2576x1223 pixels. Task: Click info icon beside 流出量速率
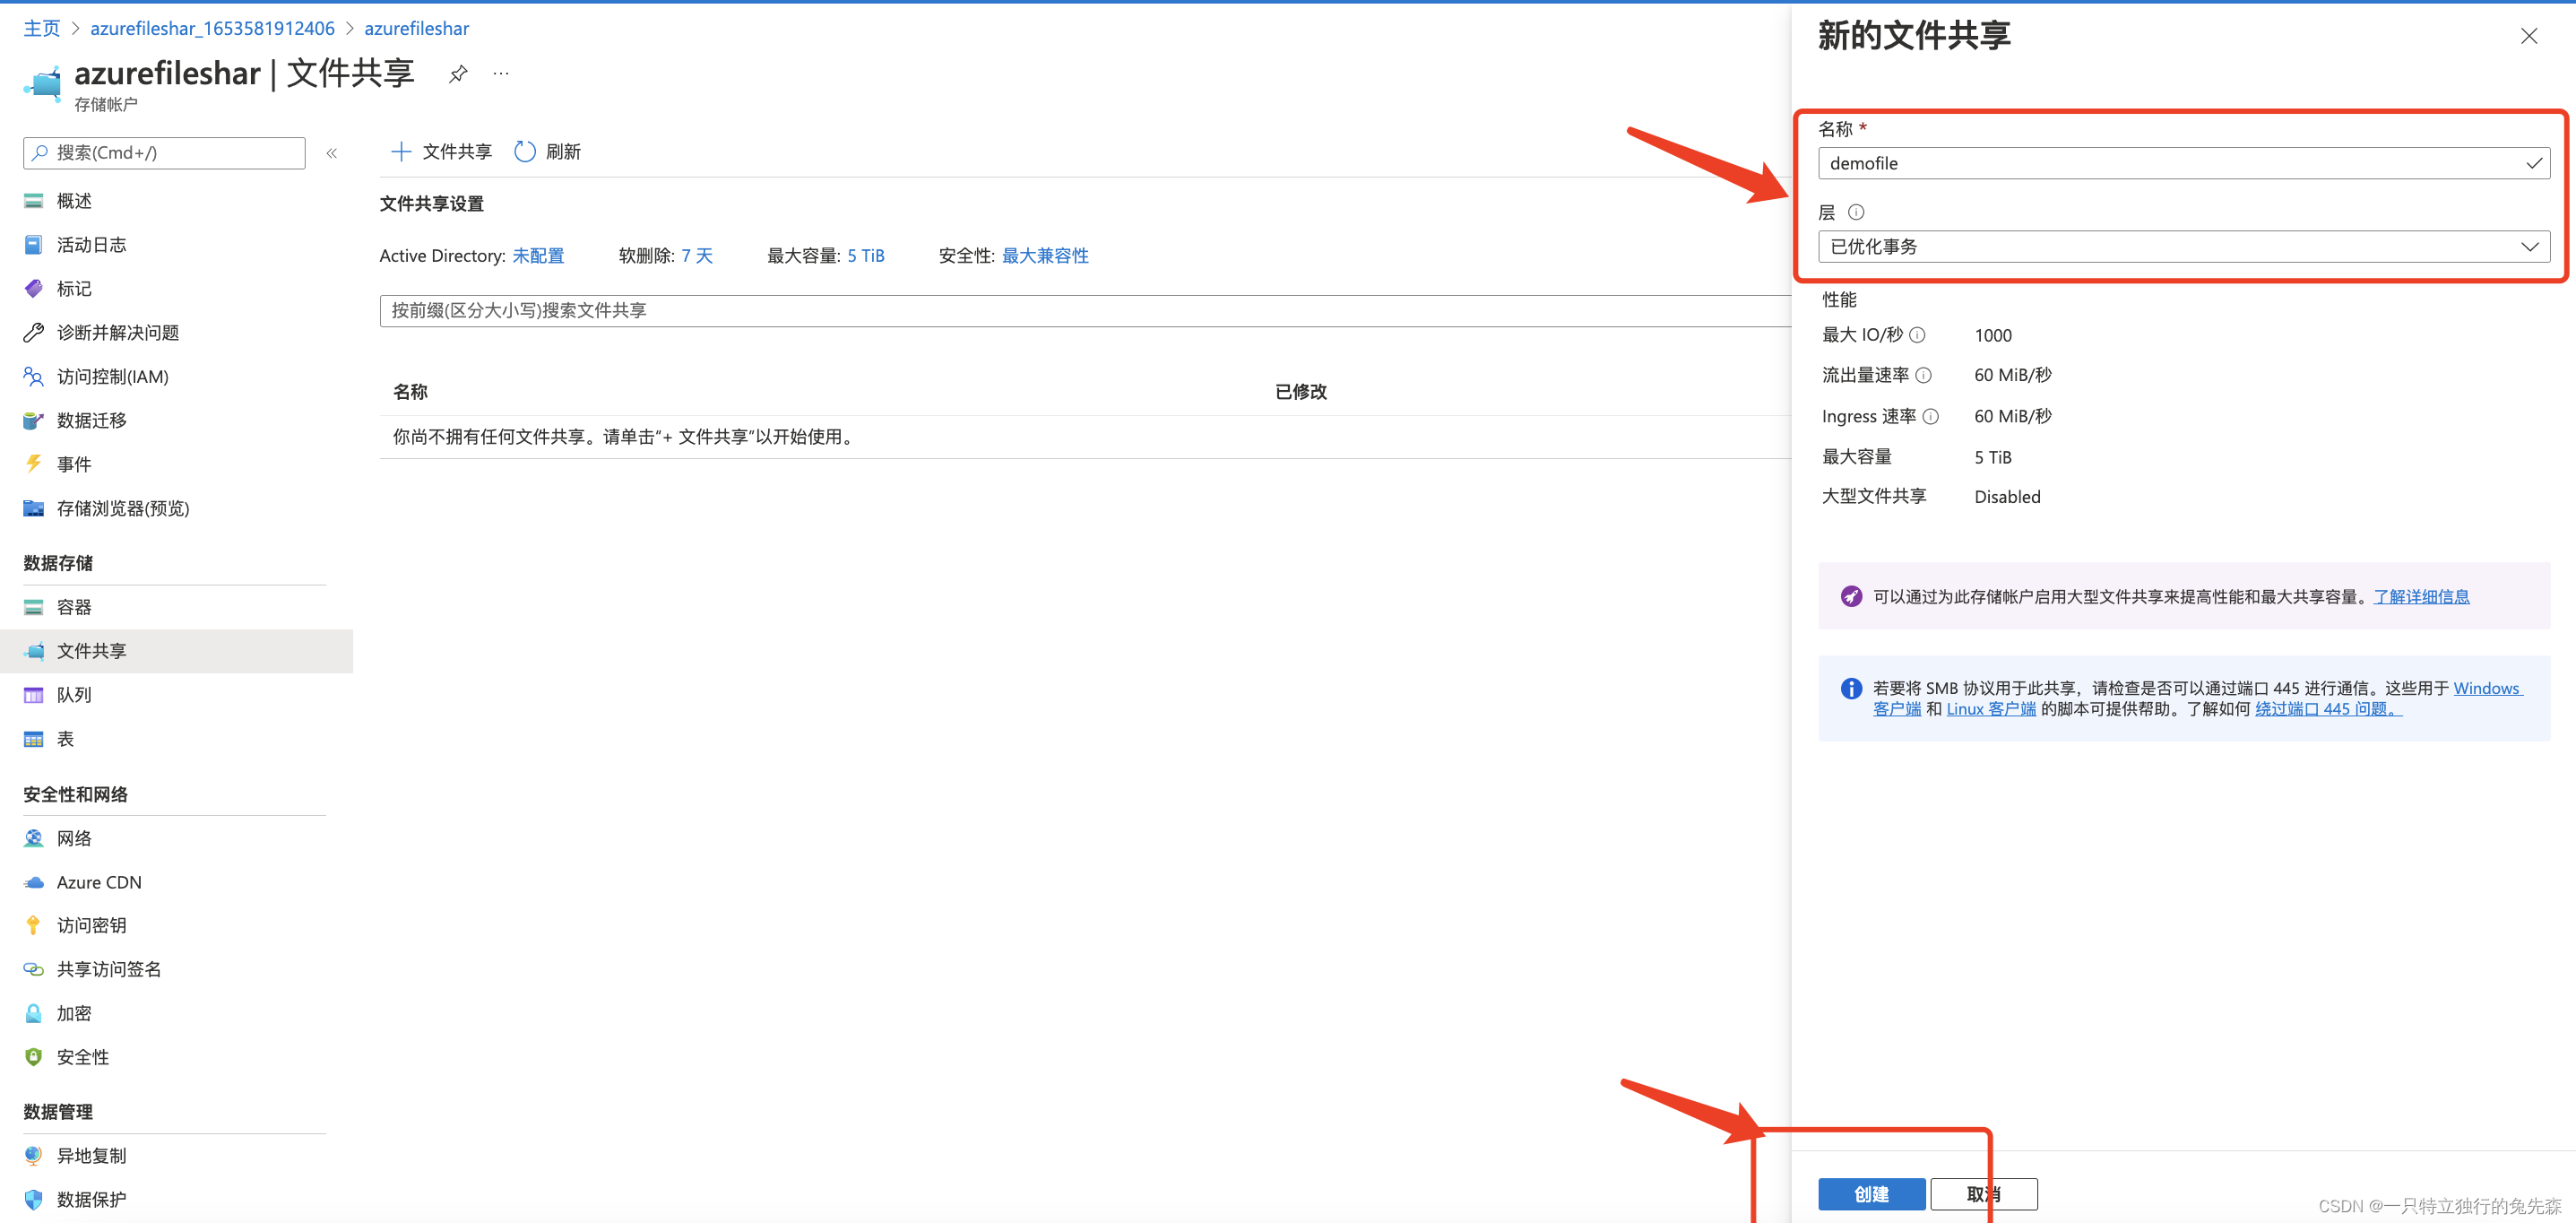coord(1923,375)
